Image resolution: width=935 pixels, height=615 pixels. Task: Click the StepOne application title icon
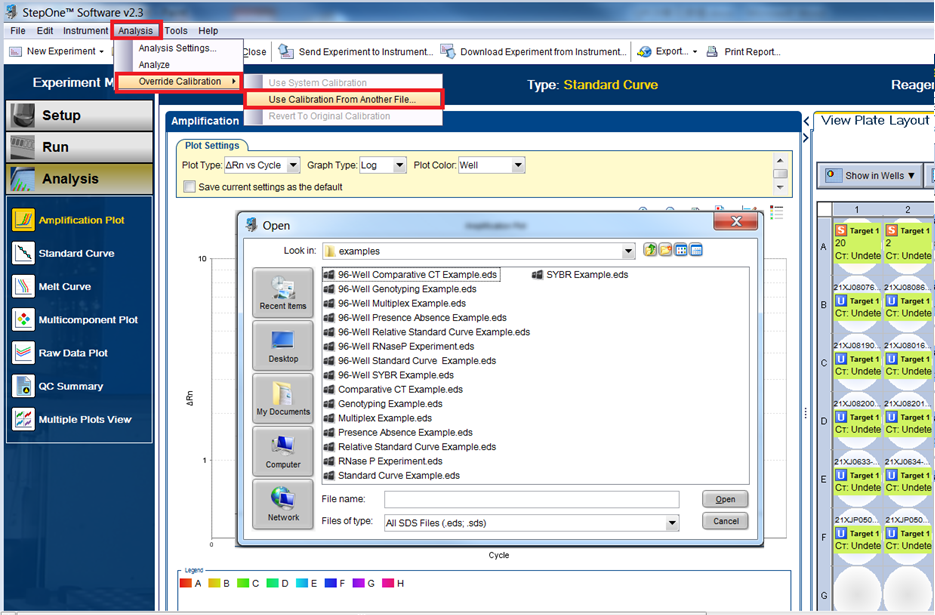pyautogui.click(x=11, y=11)
